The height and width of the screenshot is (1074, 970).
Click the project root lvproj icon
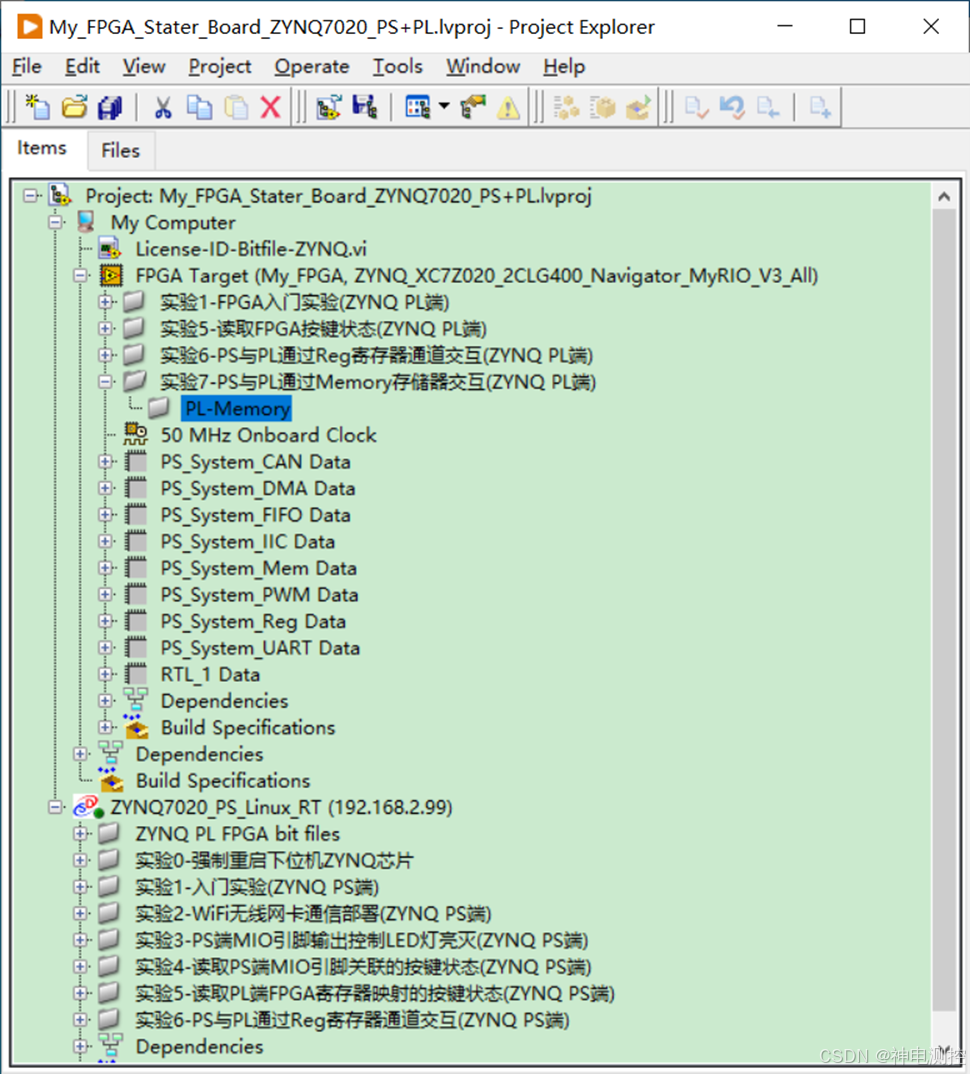[60, 195]
